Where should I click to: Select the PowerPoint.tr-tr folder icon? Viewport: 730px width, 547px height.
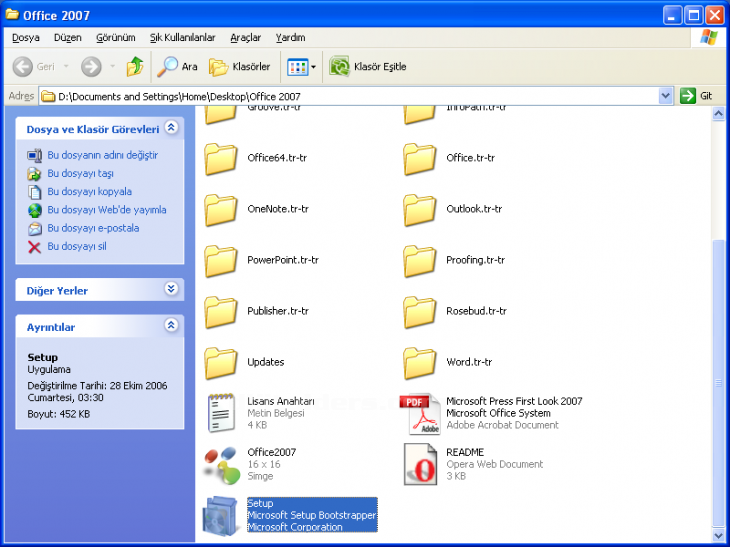(221, 261)
